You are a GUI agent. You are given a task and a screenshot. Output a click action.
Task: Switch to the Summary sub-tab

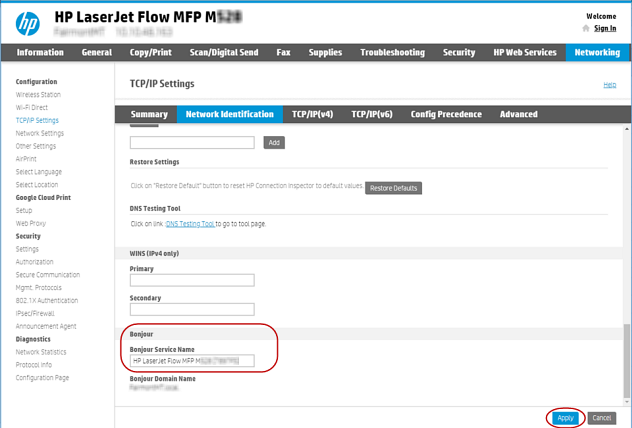[149, 114]
